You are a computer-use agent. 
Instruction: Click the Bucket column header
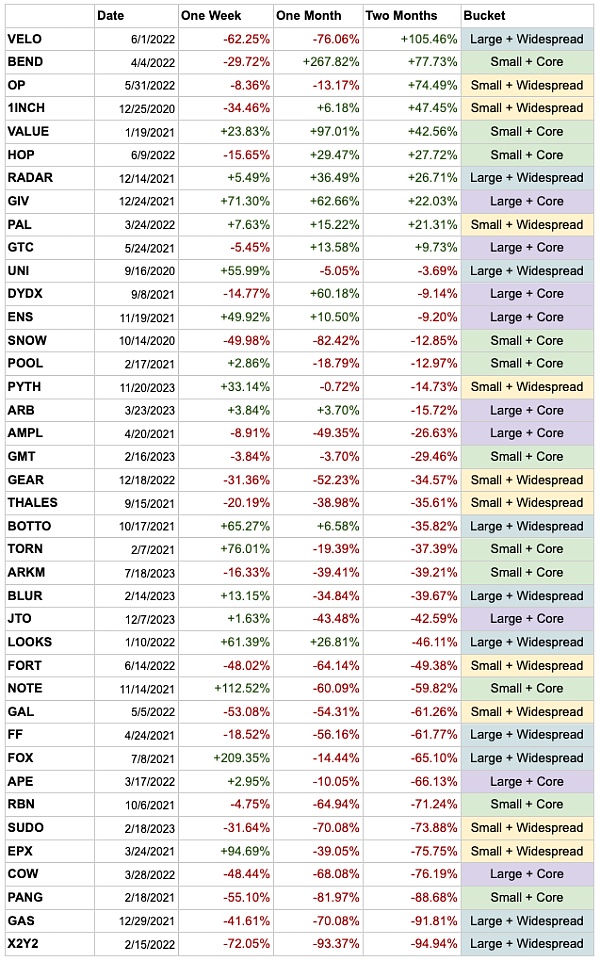484,15
